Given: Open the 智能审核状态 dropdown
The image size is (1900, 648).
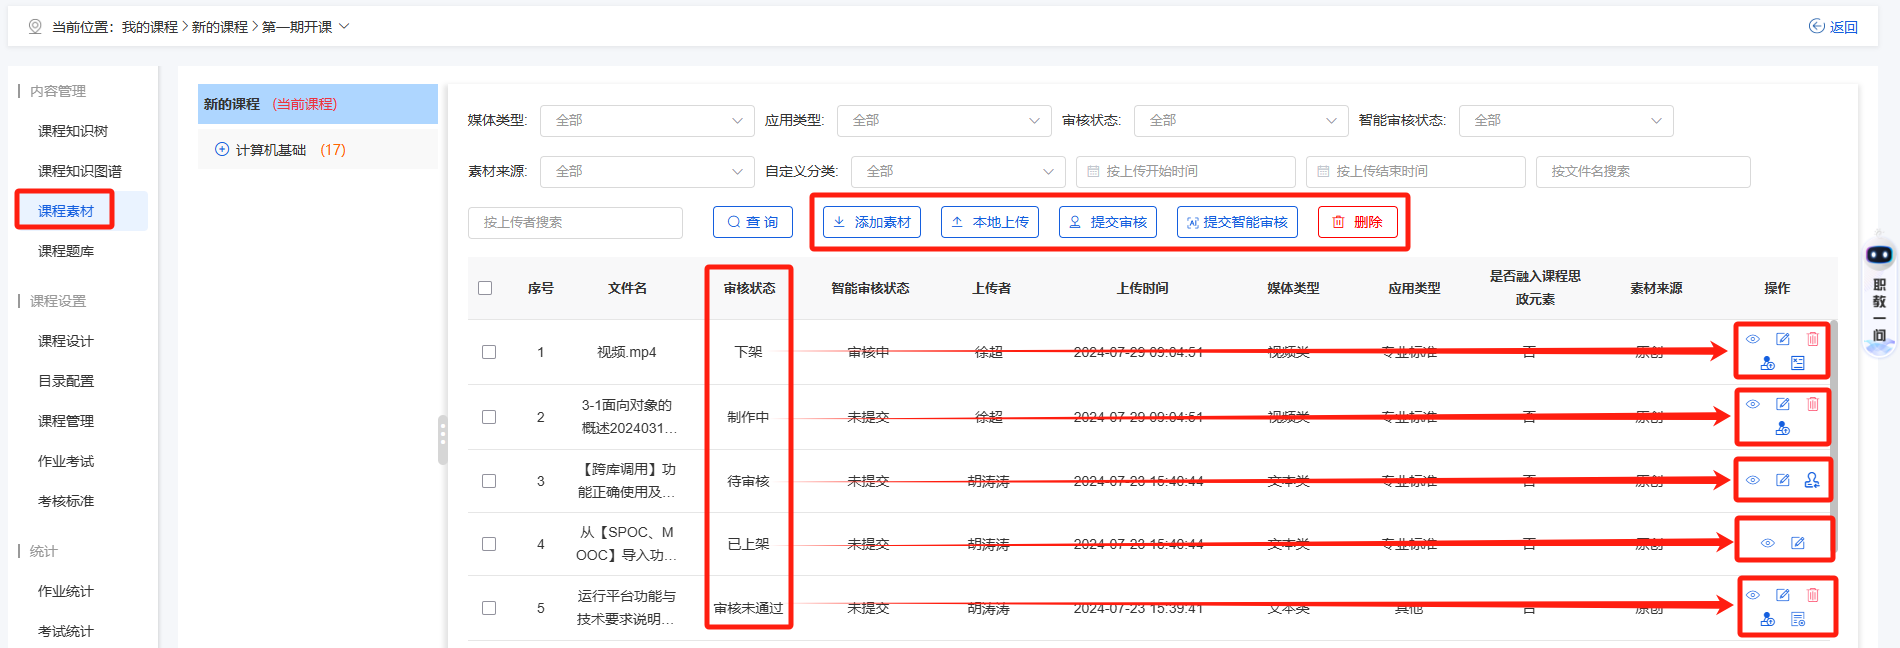Looking at the screenshot, I should [1566, 121].
